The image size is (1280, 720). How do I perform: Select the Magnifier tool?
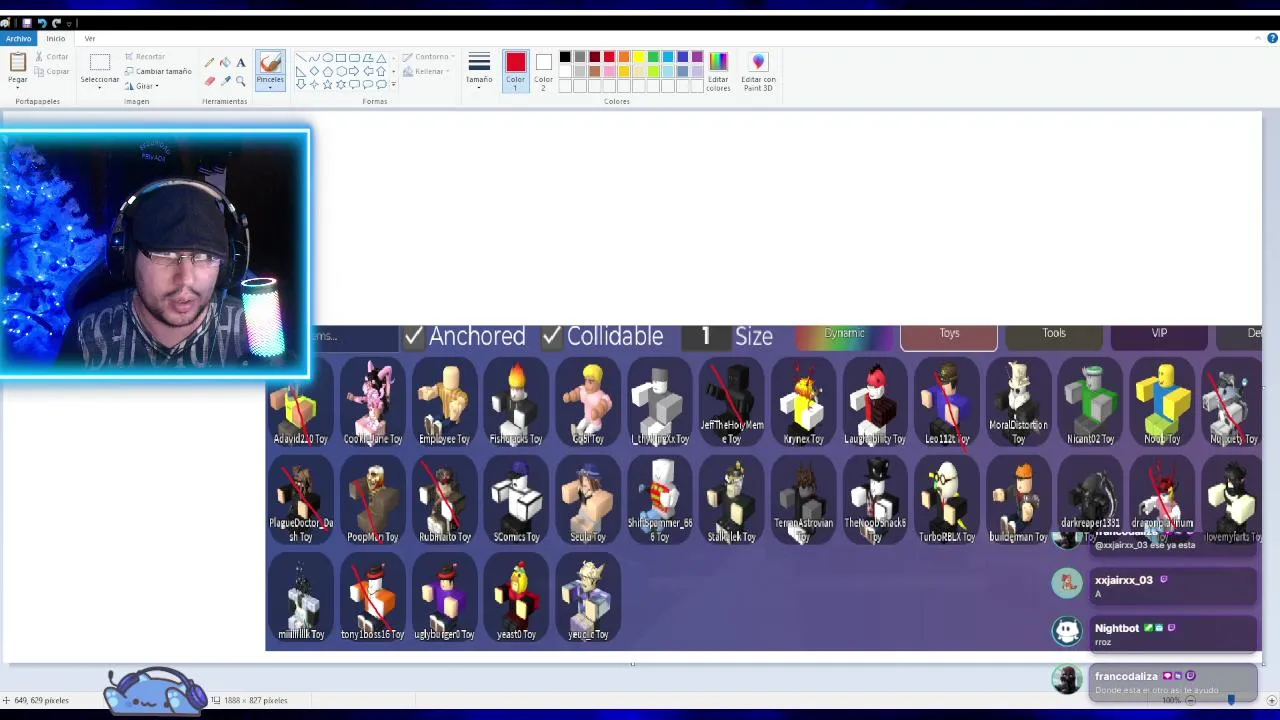(x=241, y=81)
